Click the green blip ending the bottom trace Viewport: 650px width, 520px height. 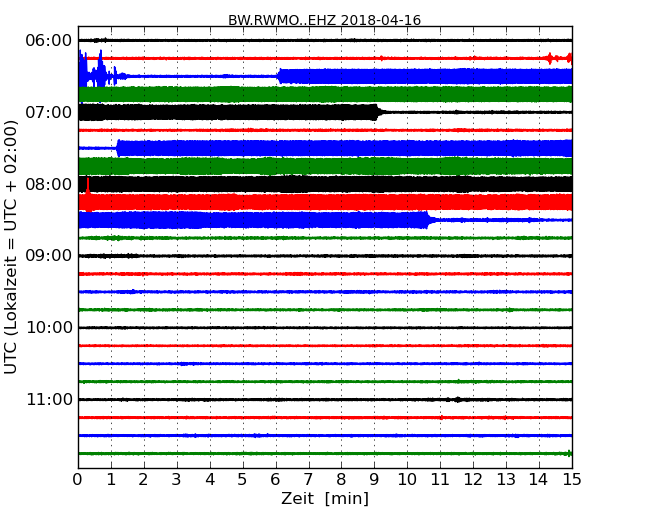coord(569,454)
